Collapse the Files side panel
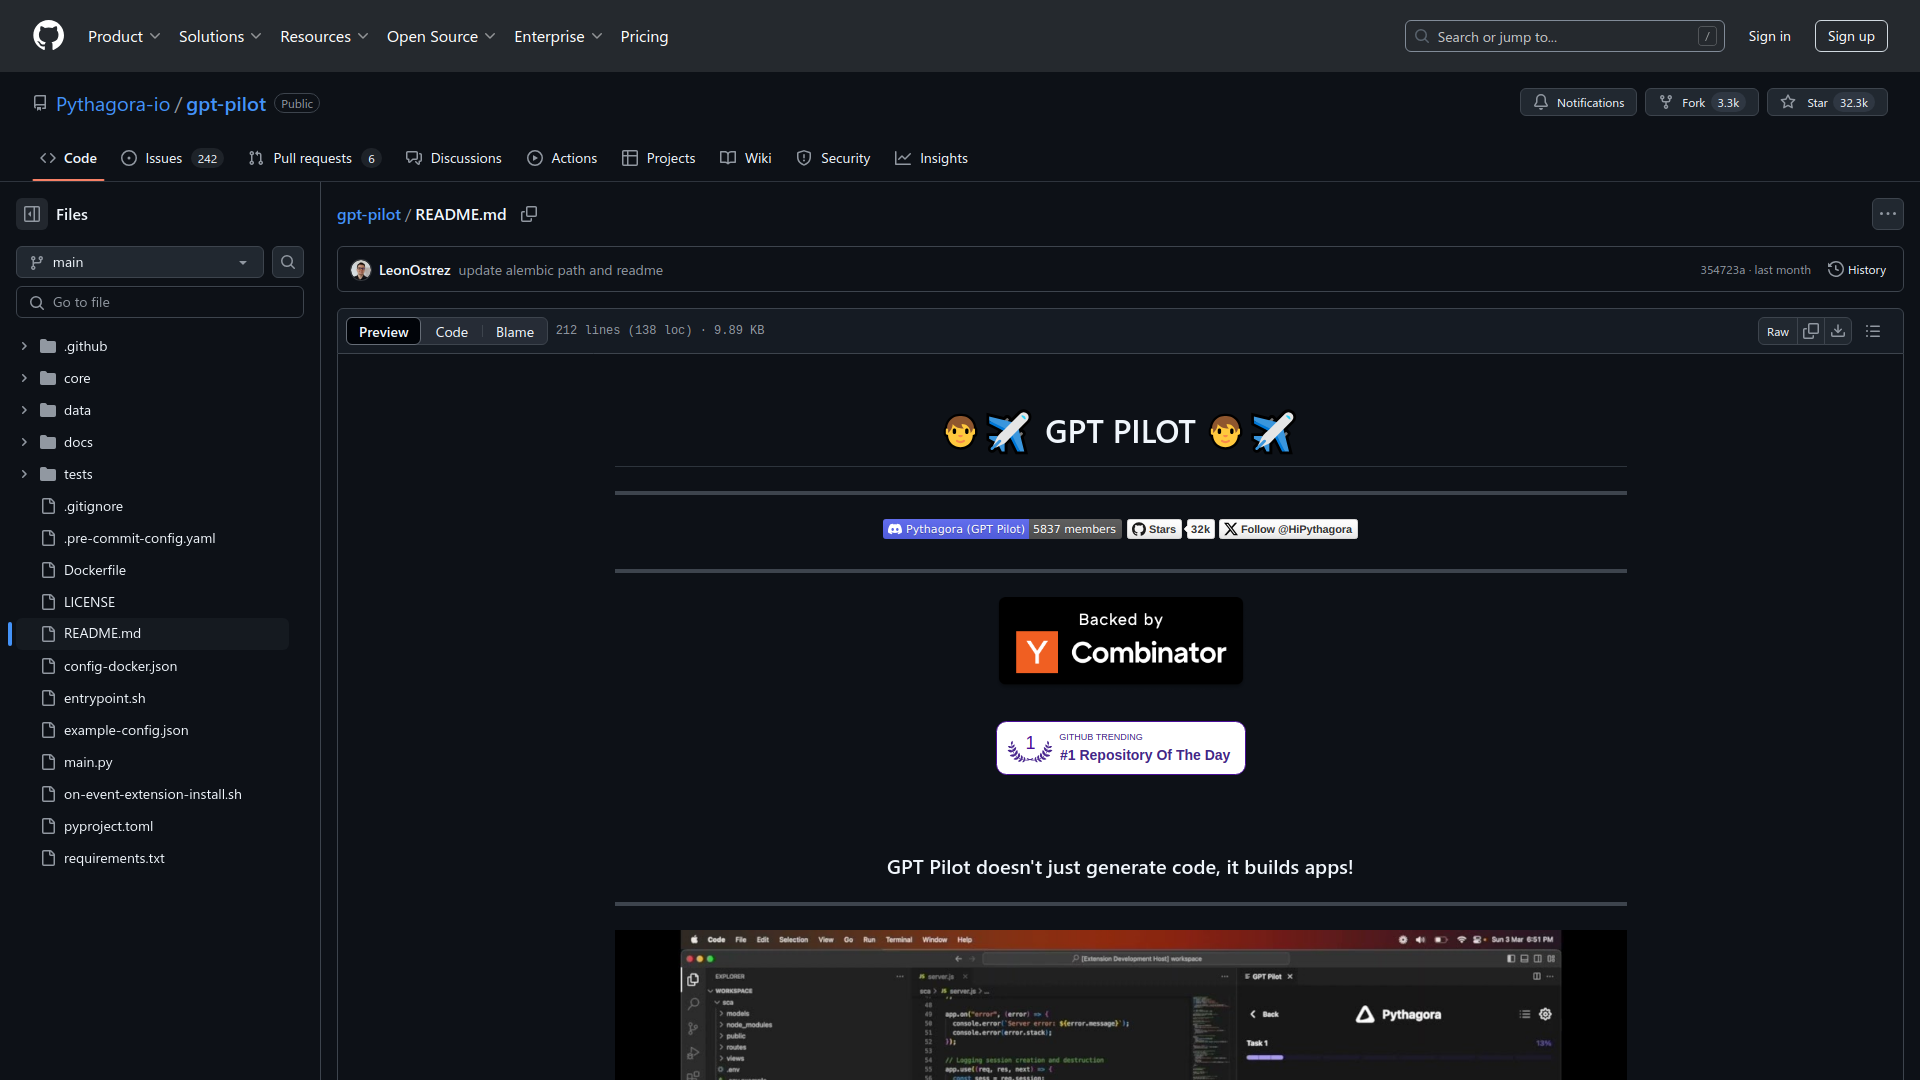The width and height of the screenshot is (1920, 1080). point(31,214)
